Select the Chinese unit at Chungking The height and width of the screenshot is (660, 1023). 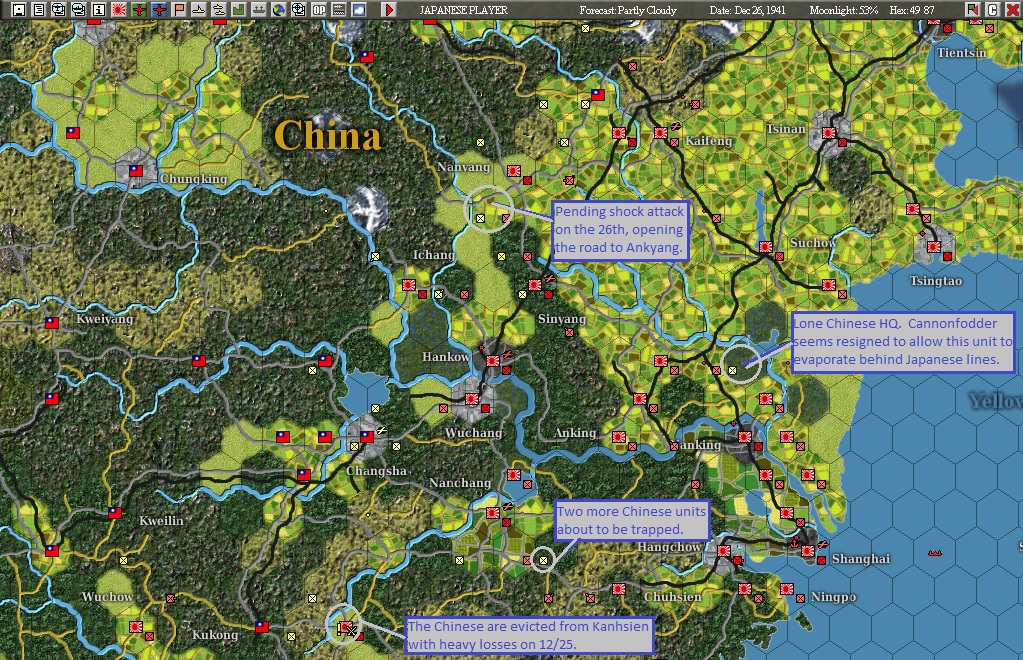point(136,171)
